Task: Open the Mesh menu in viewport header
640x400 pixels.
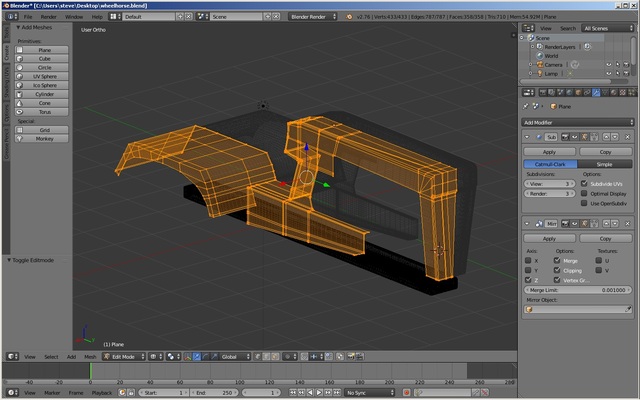Action: click(90, 356)
